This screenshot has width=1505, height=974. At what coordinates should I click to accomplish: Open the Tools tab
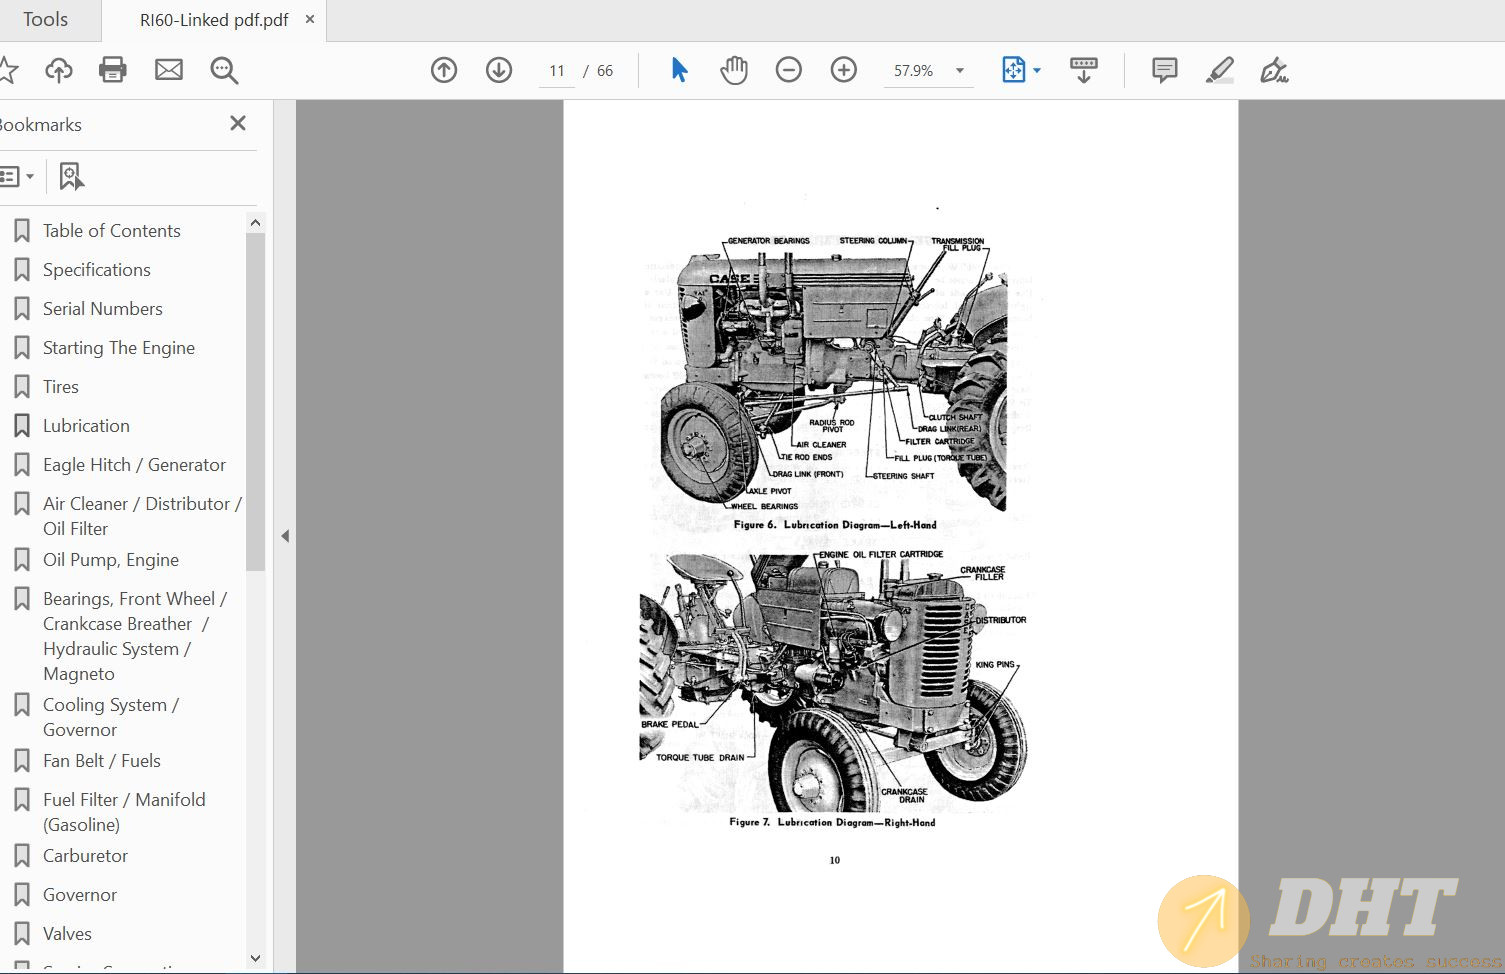point(46,20)
